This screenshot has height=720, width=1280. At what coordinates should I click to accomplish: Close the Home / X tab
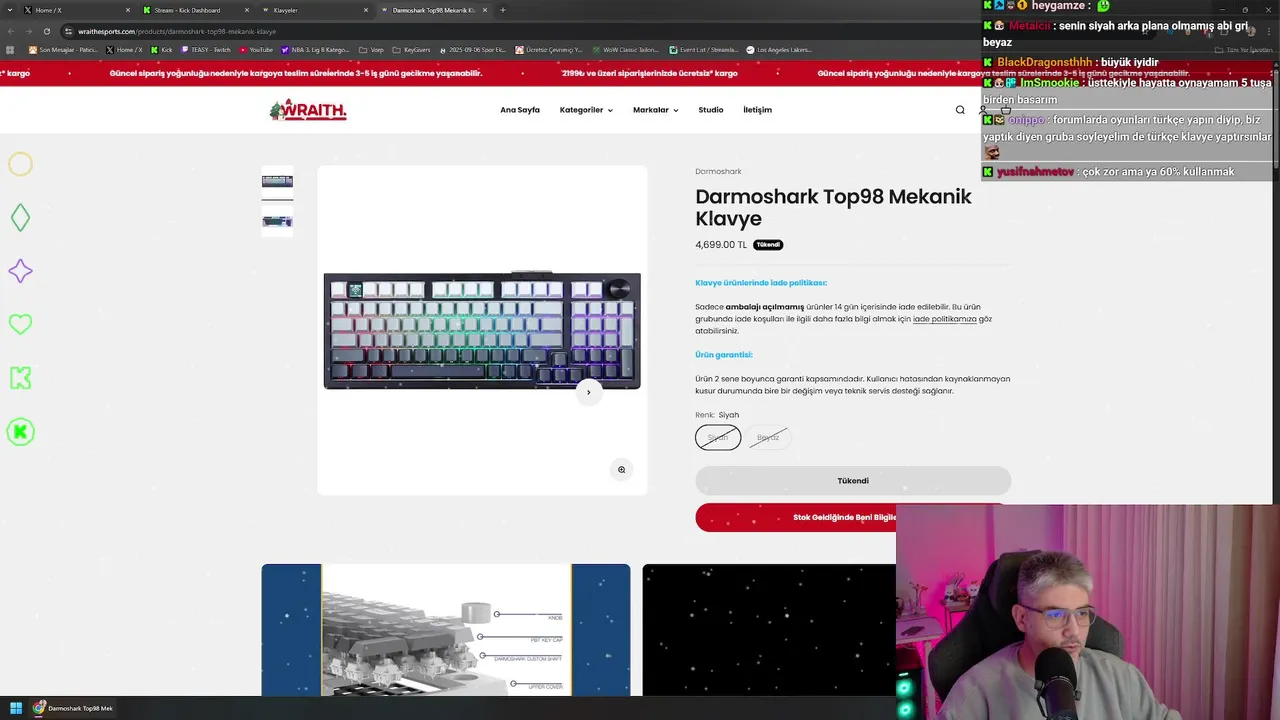(127, 10)
